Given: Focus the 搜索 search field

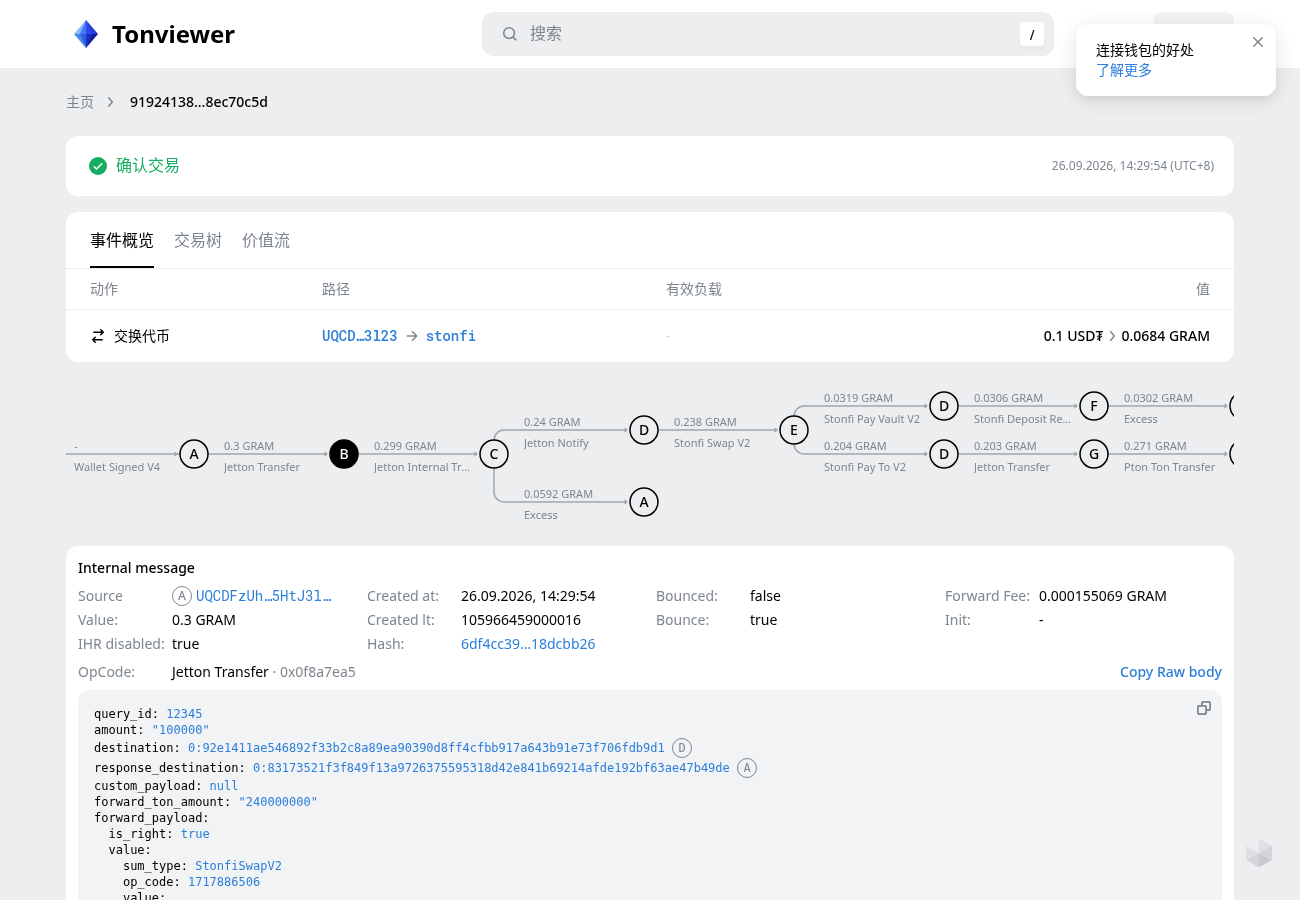Looking at the screenshot, I should pos(768,34).
